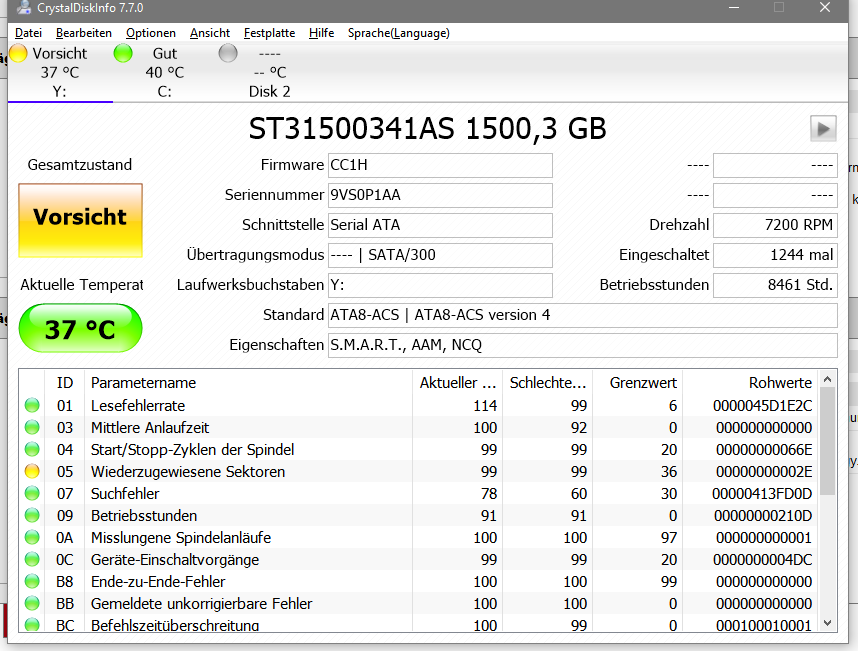Screen dimensions: 858x651
Task: Click the Lesefehlerrate parameter name
Action: tap(138, 406)
